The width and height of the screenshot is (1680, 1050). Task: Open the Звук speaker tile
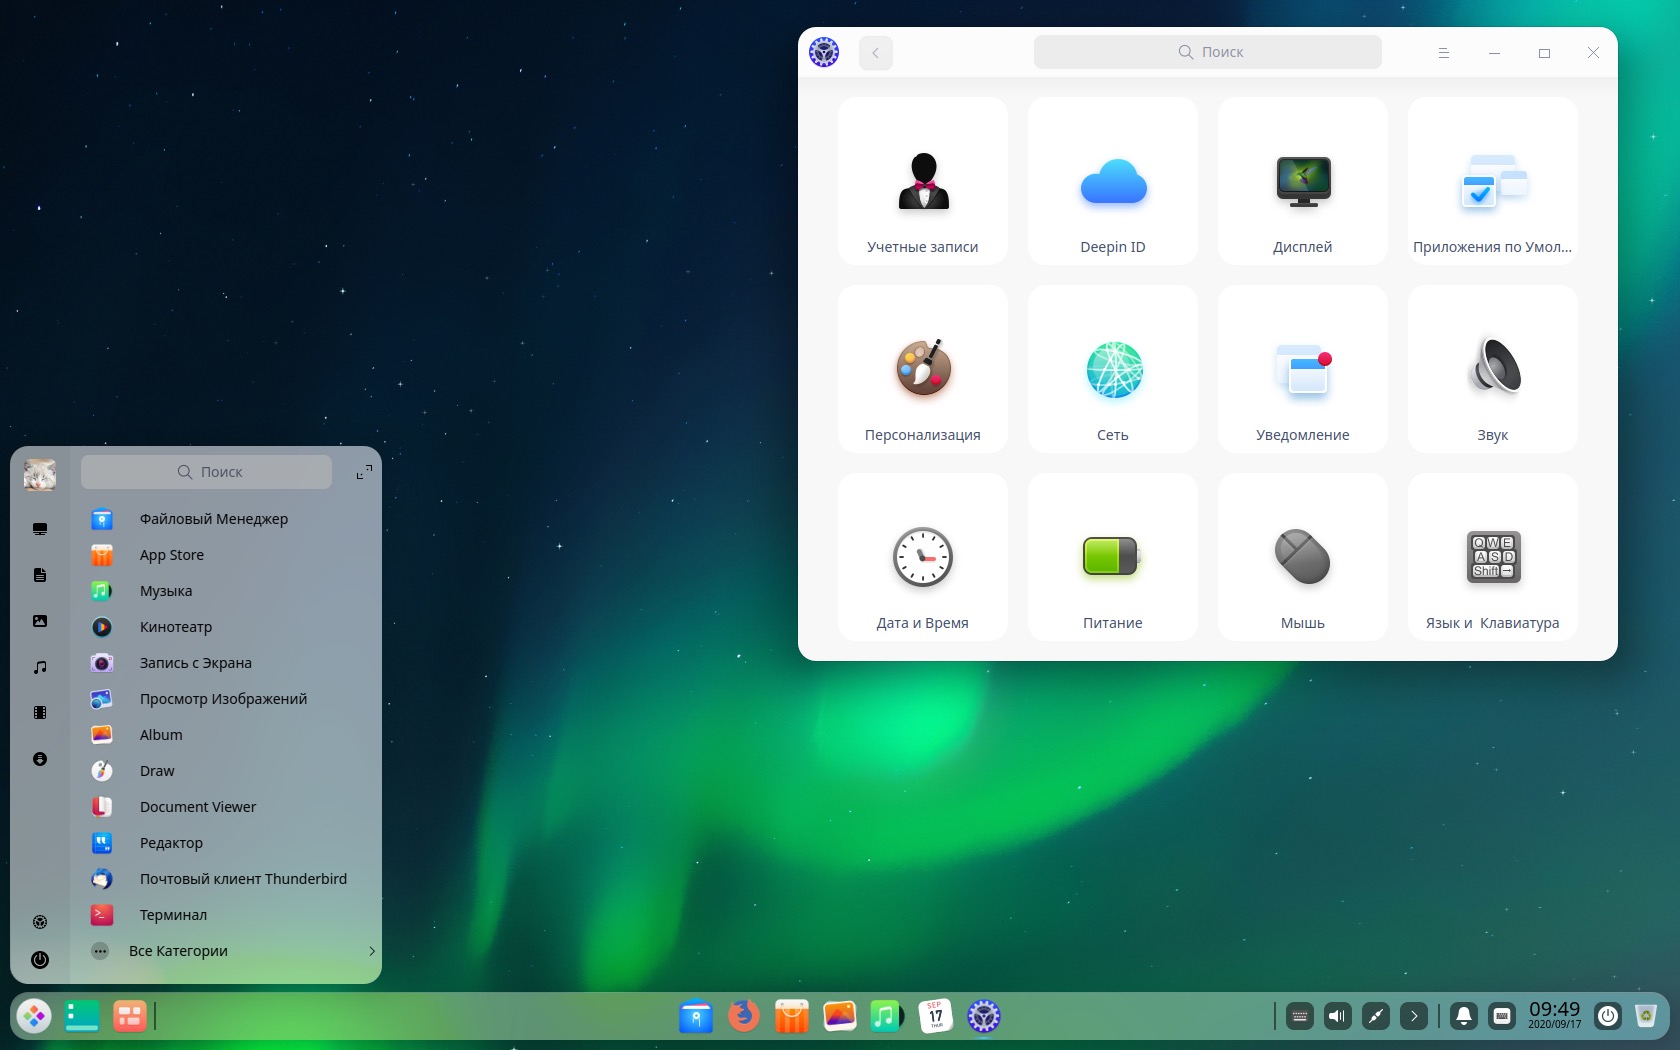coord(1492,369)
